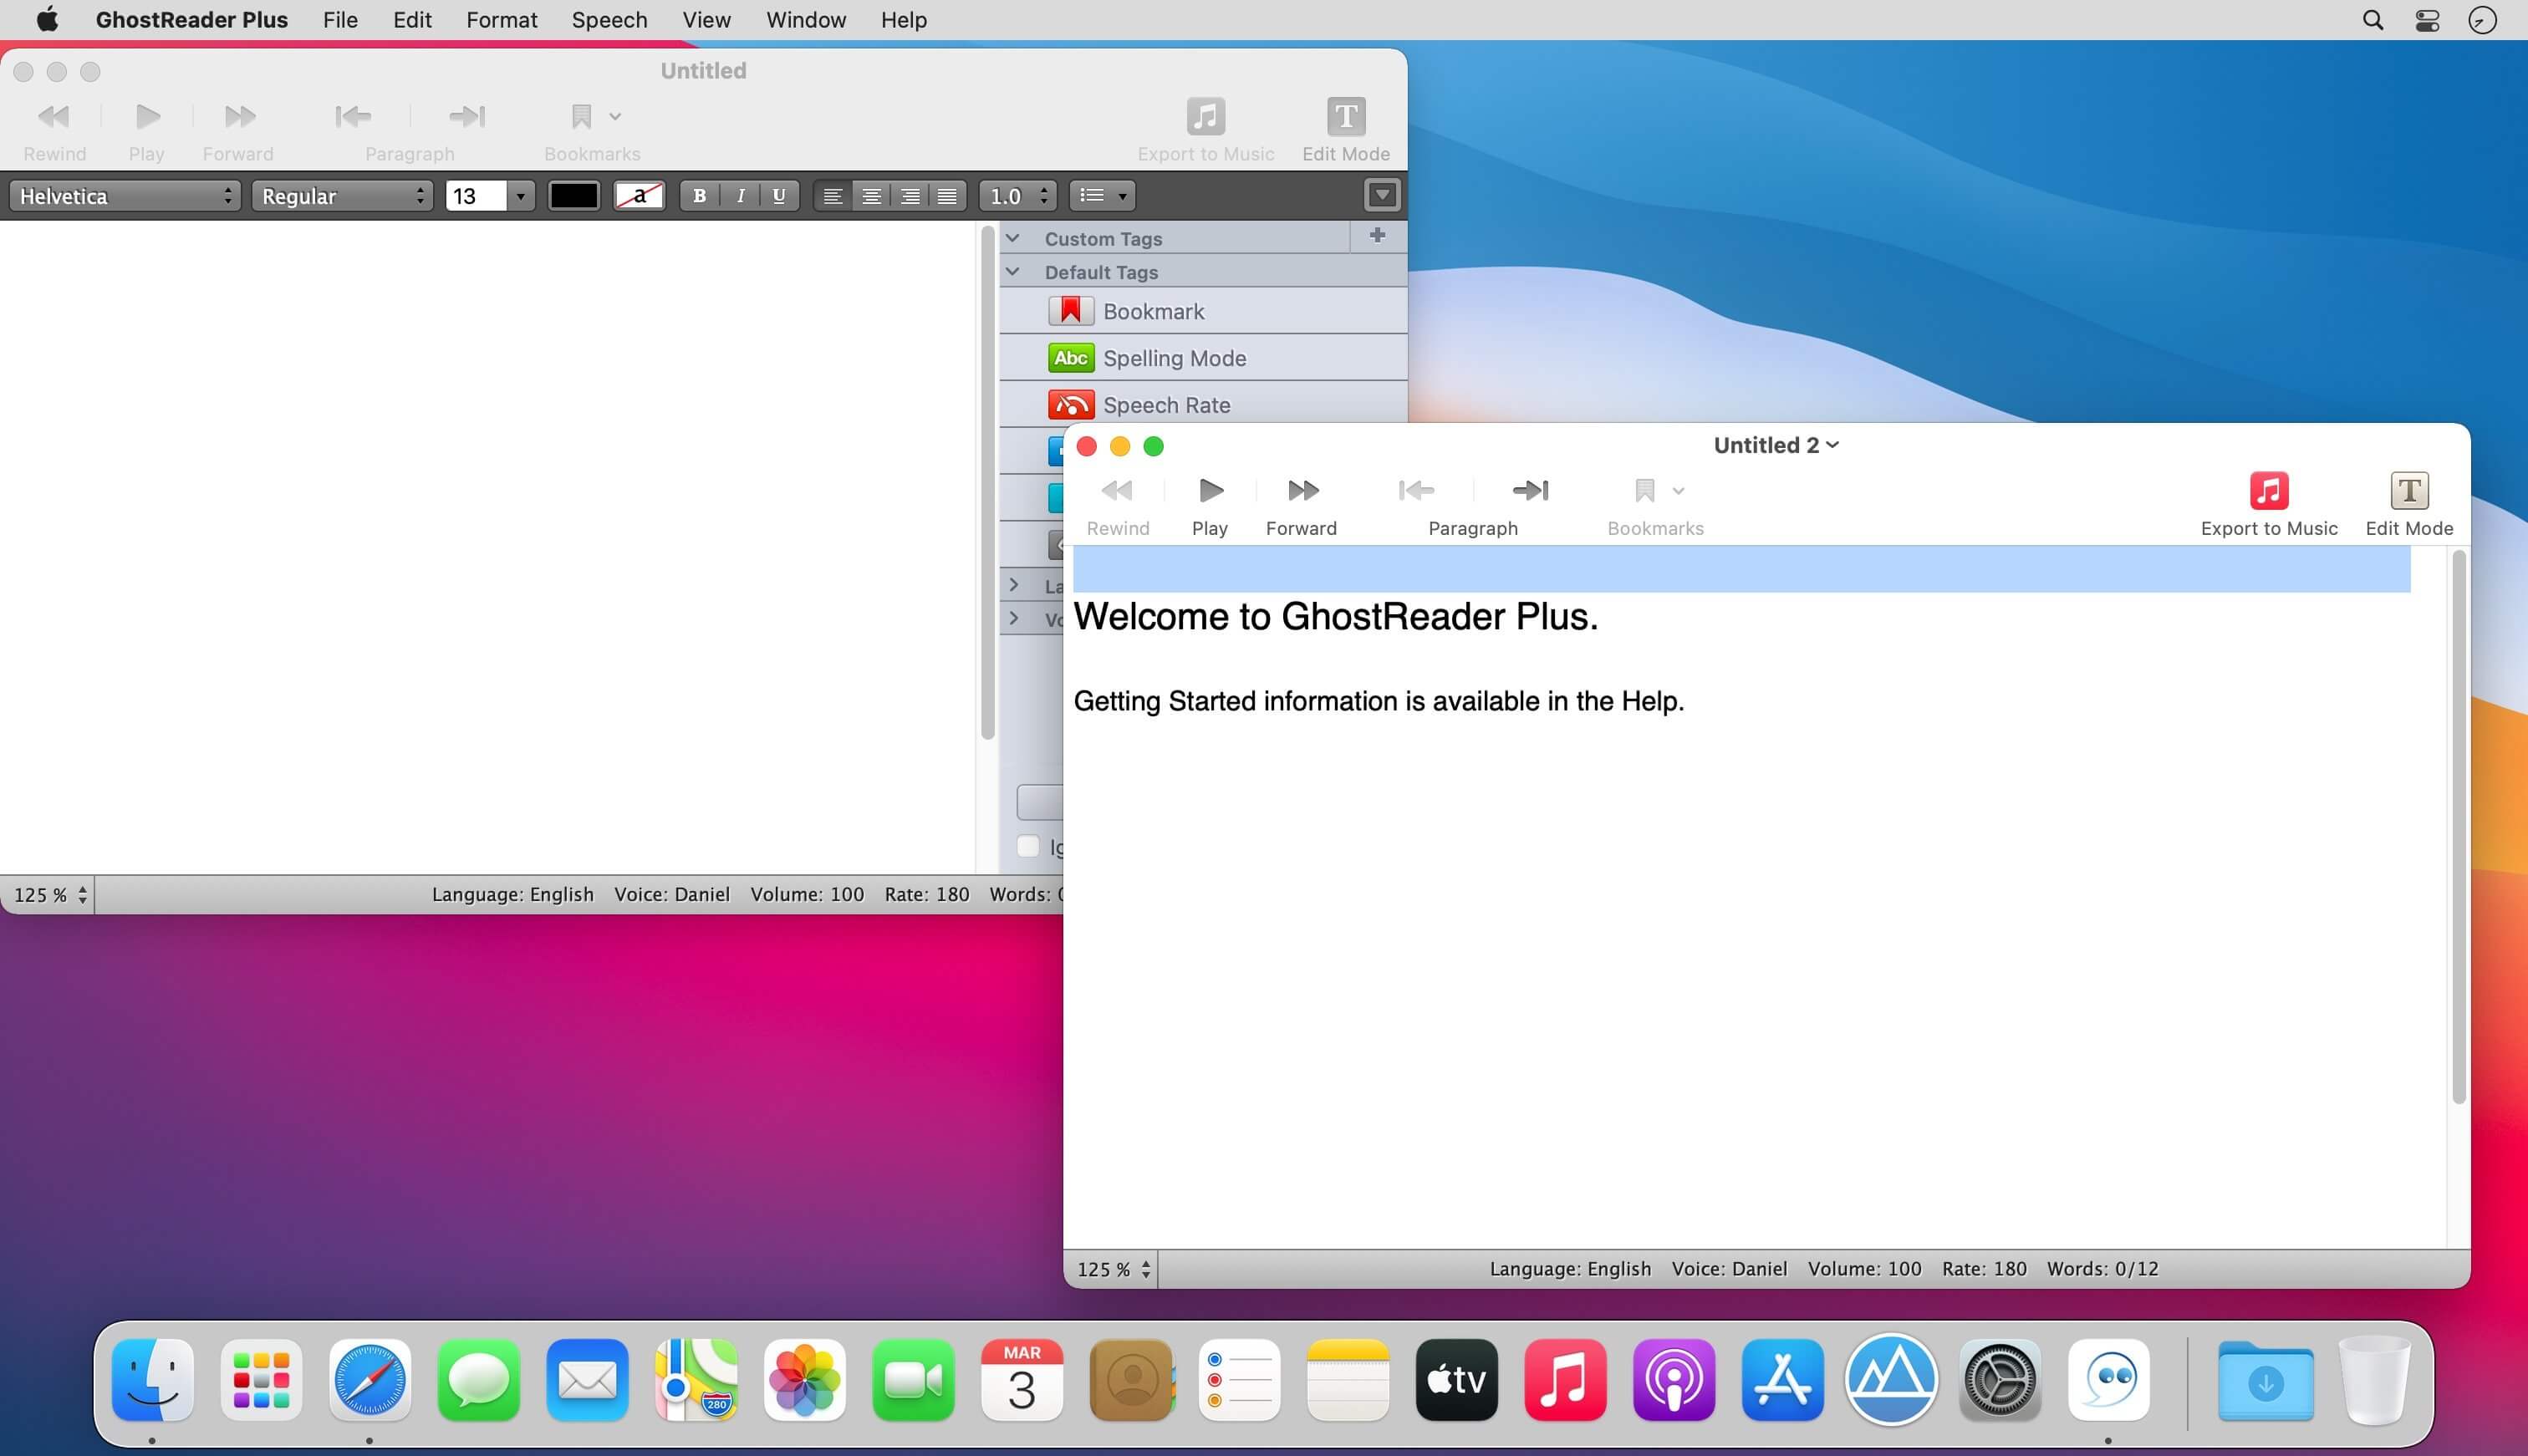This screenshot has height=1456, width=2528.
Task: Open the Untitled 2 title dropdown chevron
Action: click(x=1832, y=445)
